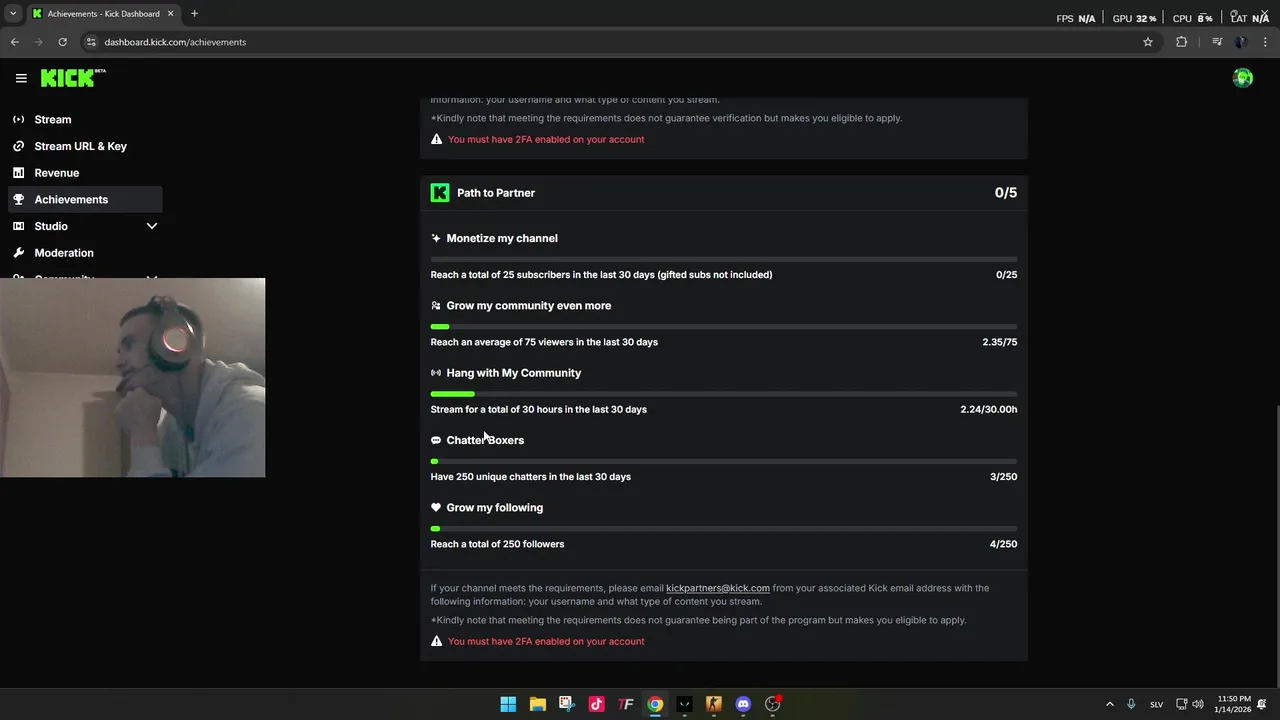The width and height of the screenshot is (1280, 720).
Task: Open Discord from the taskbar
Action: [743, 704]
